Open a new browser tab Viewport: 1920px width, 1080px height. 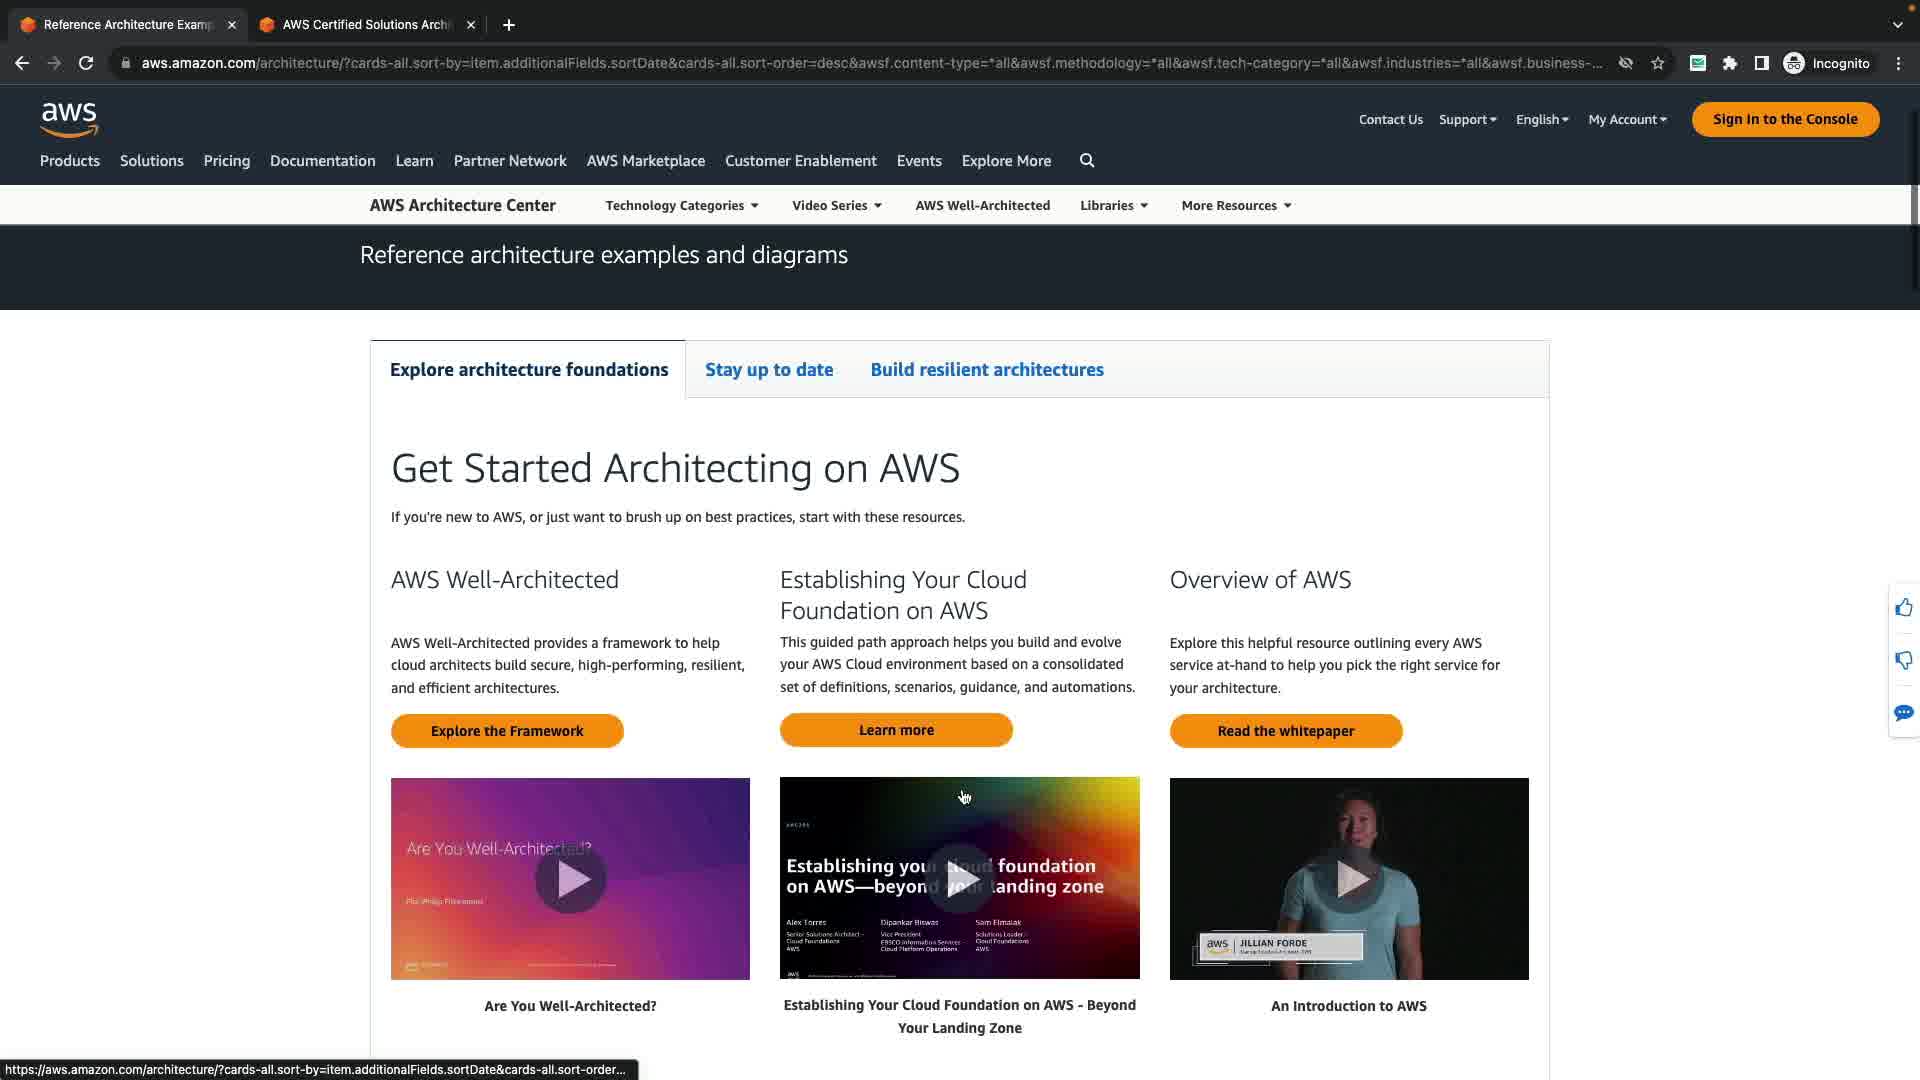(x=509, y=25)
